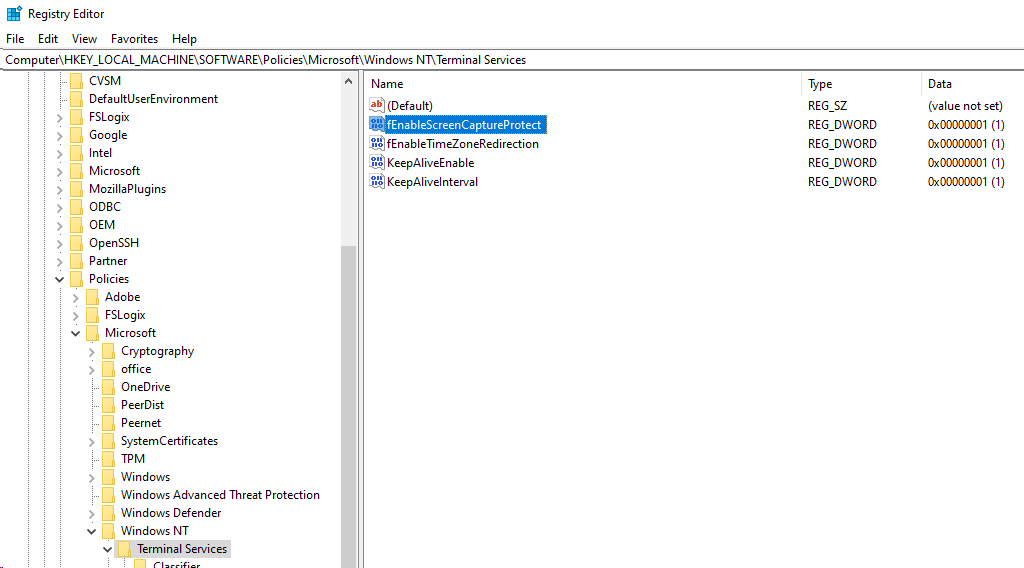Click the DWORD icon beside KeepAliveInterval

pos(377,182)
